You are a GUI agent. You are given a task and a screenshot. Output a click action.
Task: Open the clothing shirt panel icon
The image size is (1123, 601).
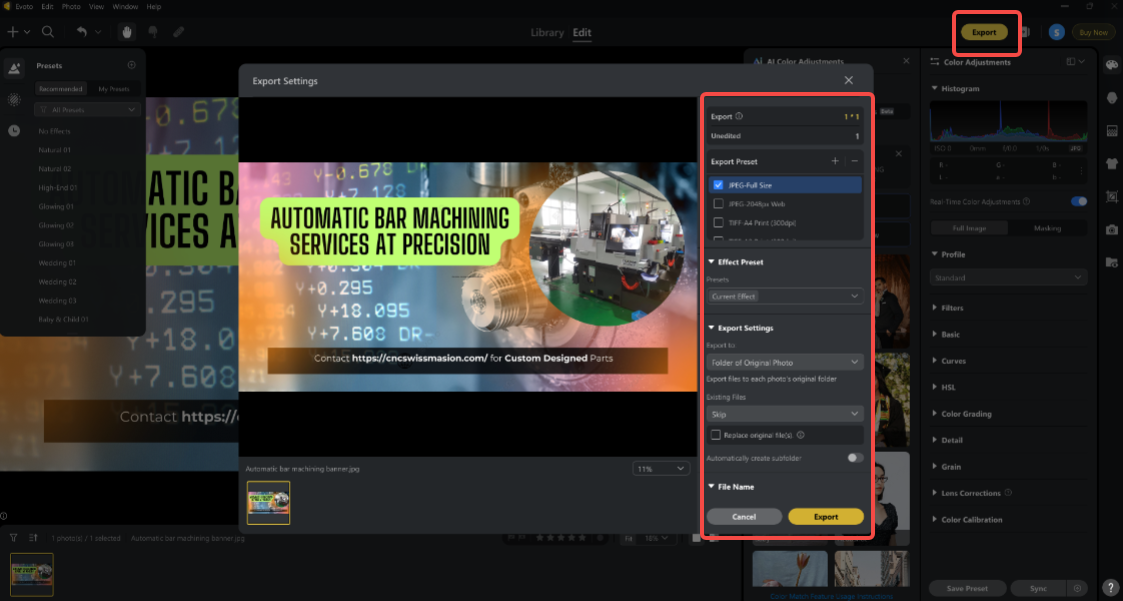pos(1111,163)
